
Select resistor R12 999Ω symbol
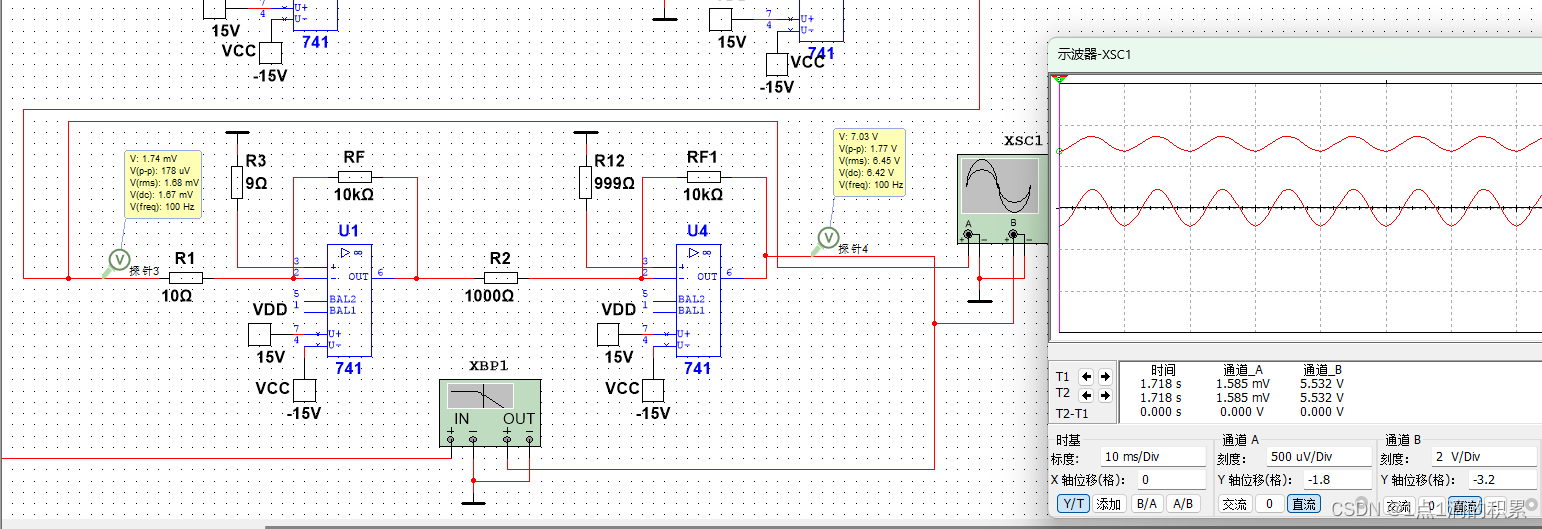coord(586,183)
